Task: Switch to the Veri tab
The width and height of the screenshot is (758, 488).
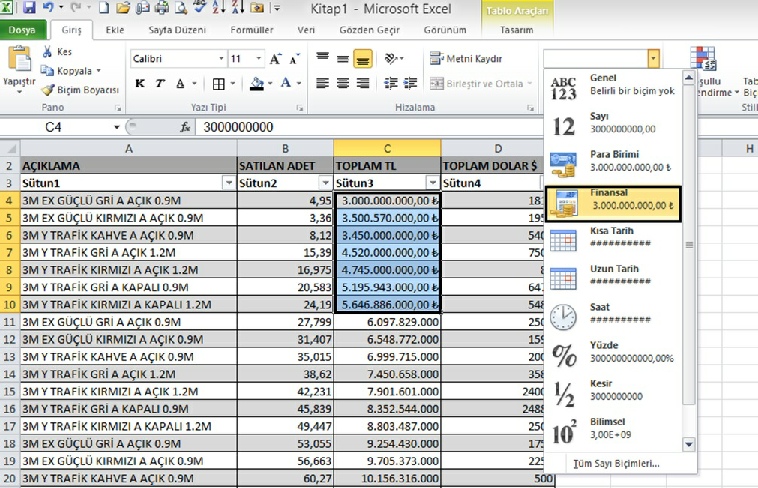Action: [306, 30]
